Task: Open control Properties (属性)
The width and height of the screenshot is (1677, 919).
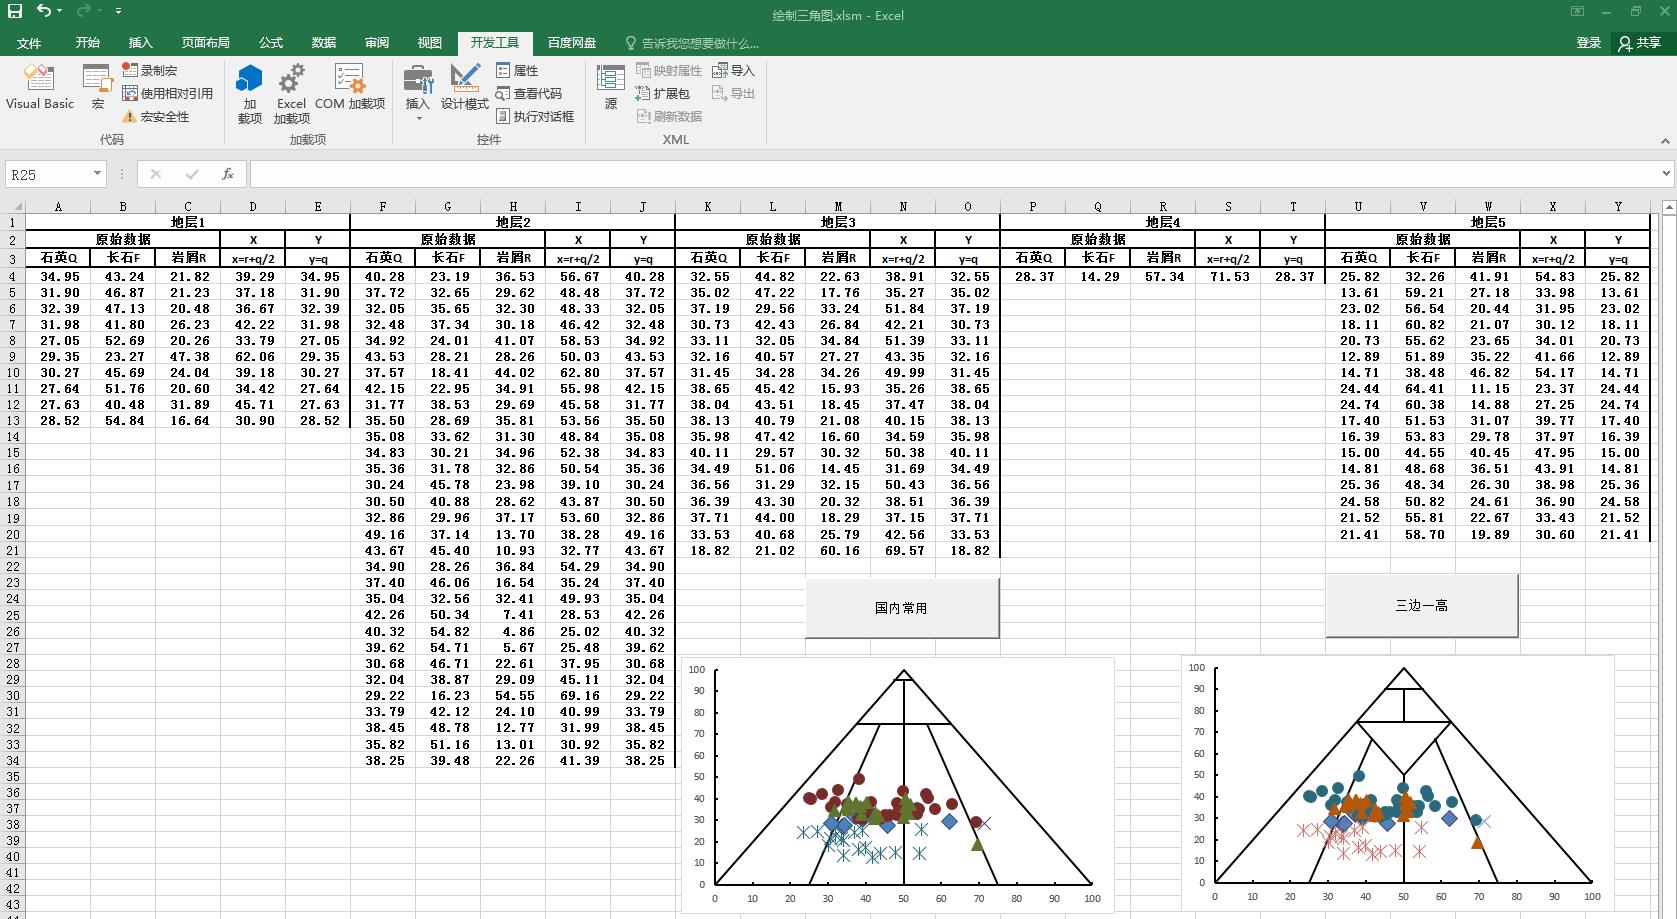Action: click(x=517, y=70)
